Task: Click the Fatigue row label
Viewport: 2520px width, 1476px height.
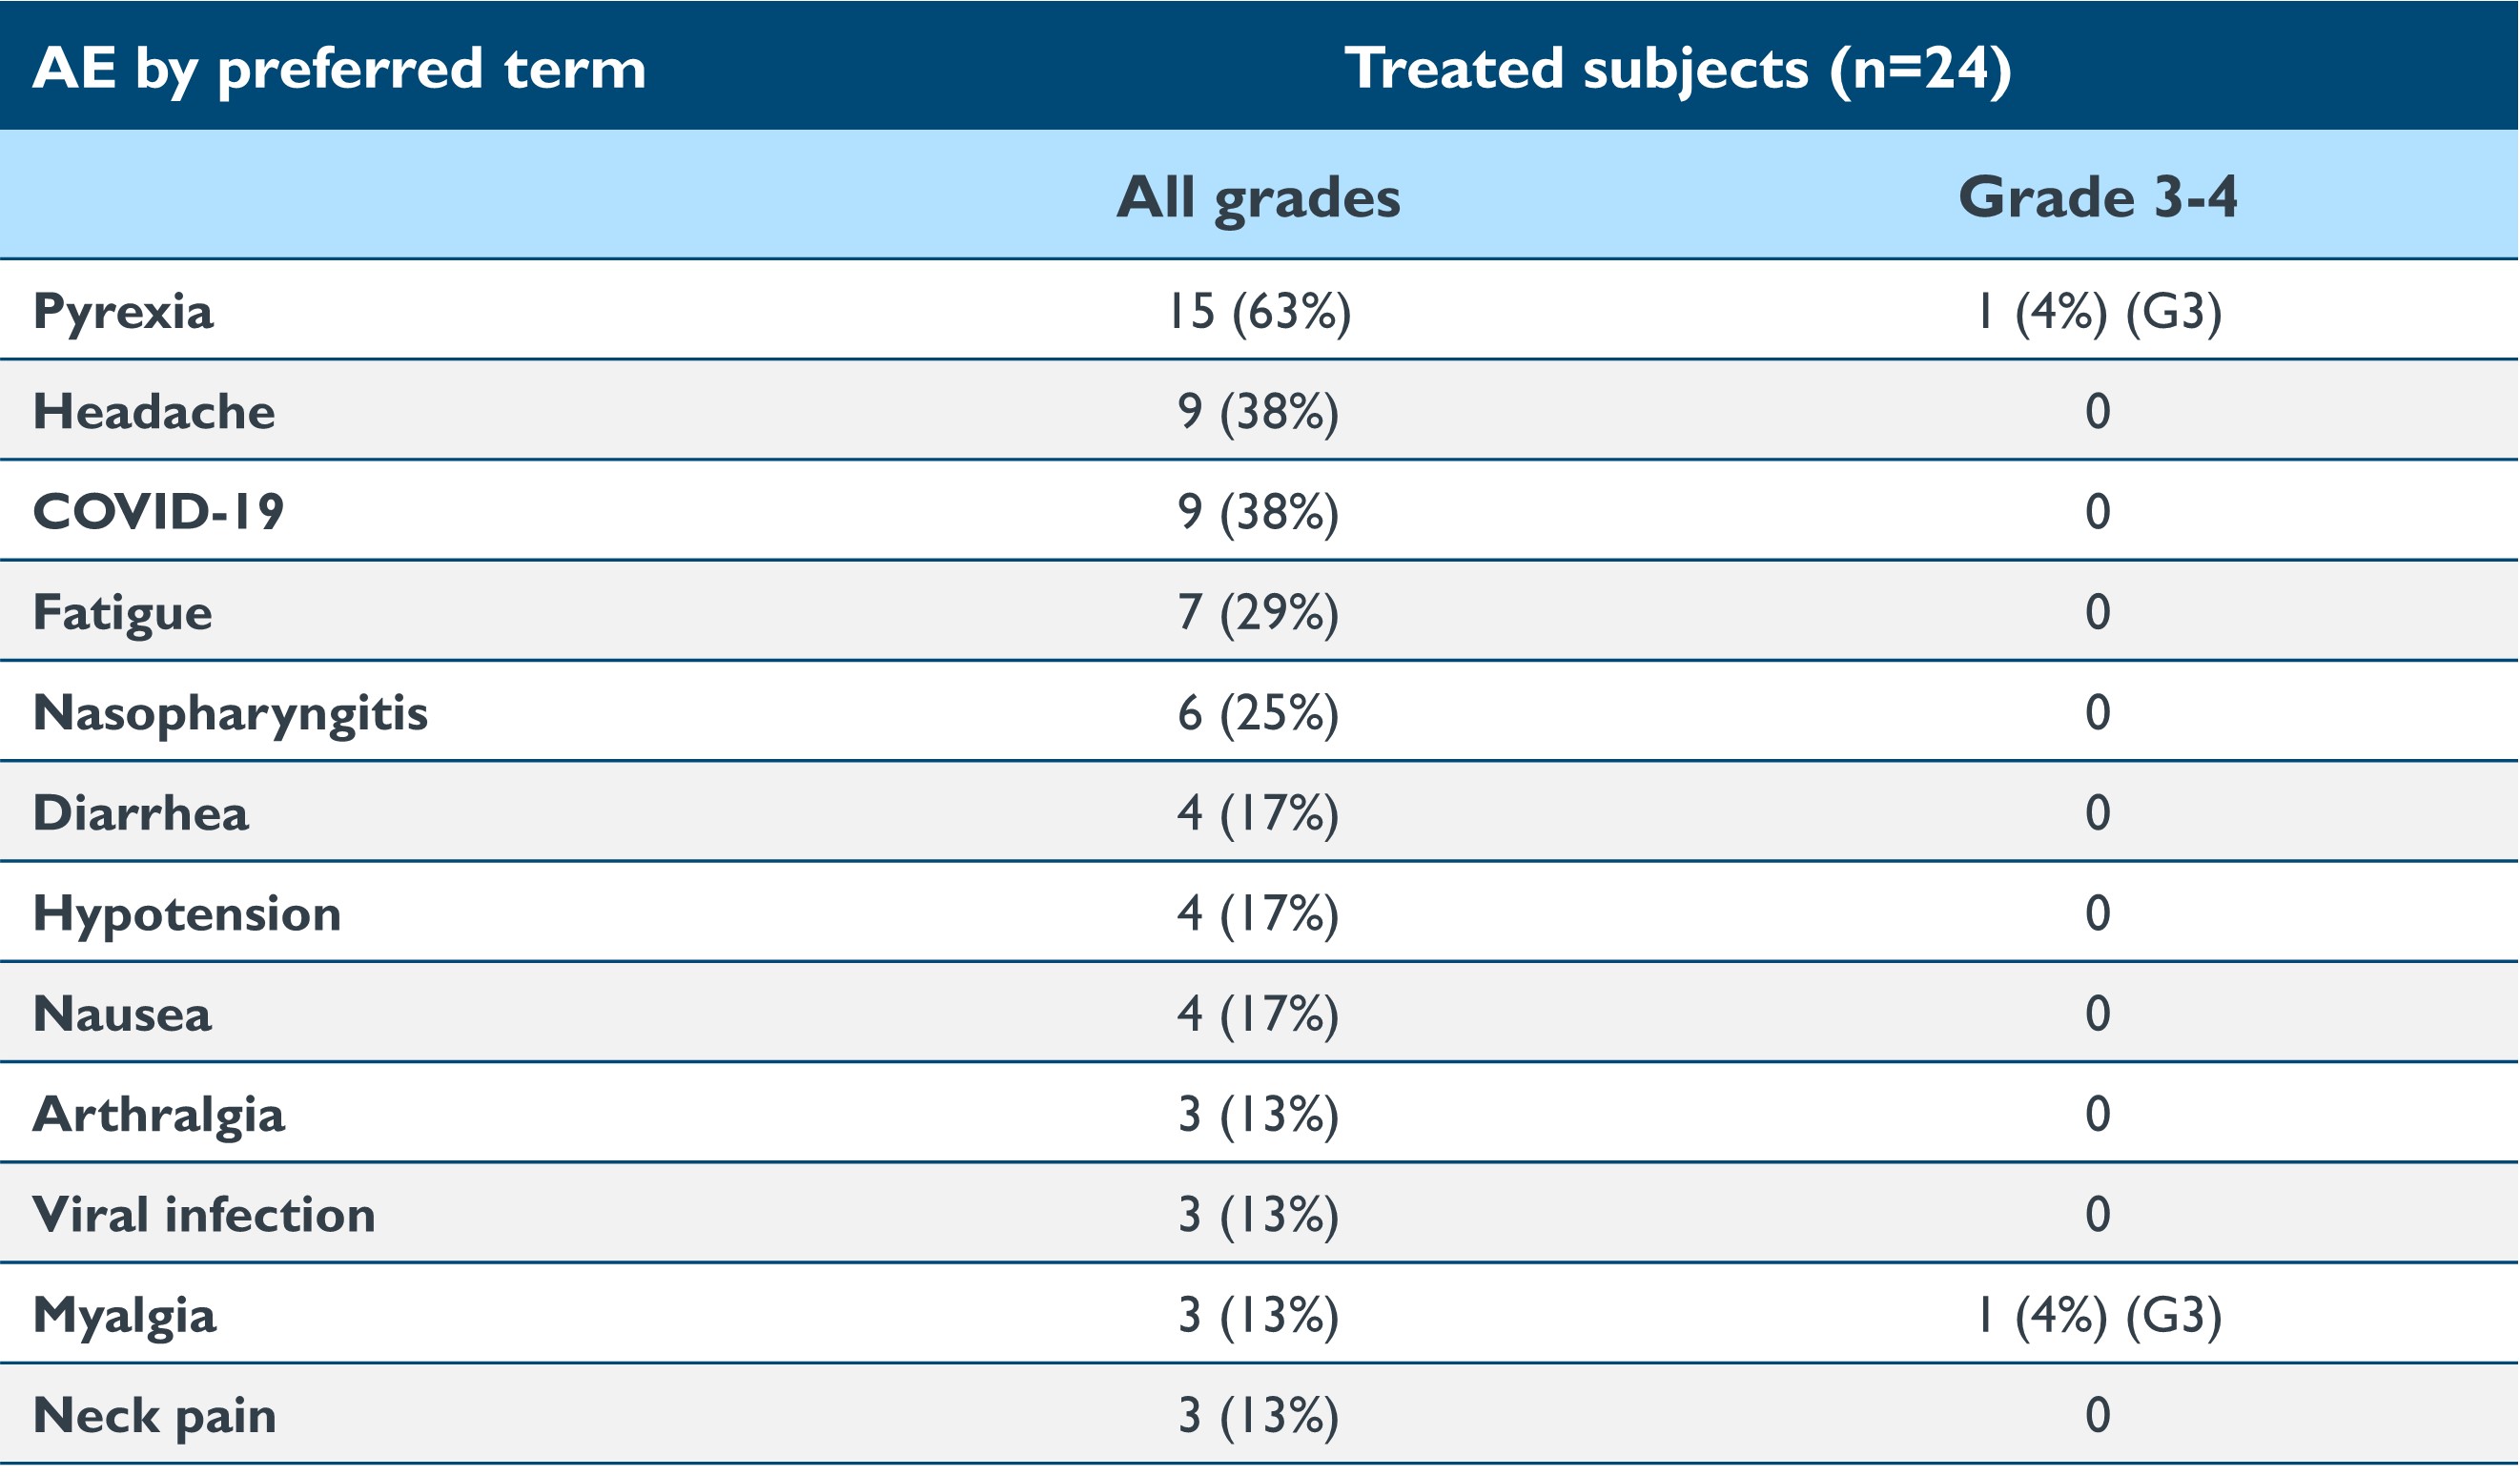Action: coord(122,612)
